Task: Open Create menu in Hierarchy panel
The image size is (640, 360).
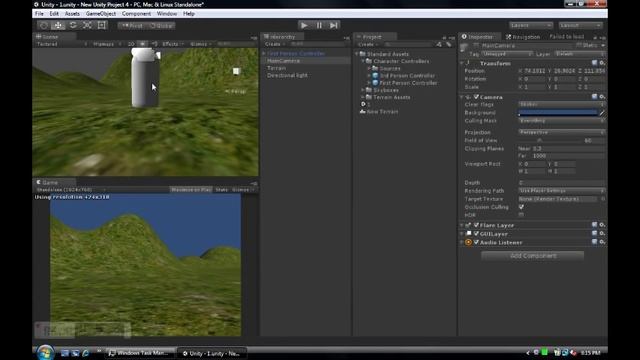Action: click(274, 44)
